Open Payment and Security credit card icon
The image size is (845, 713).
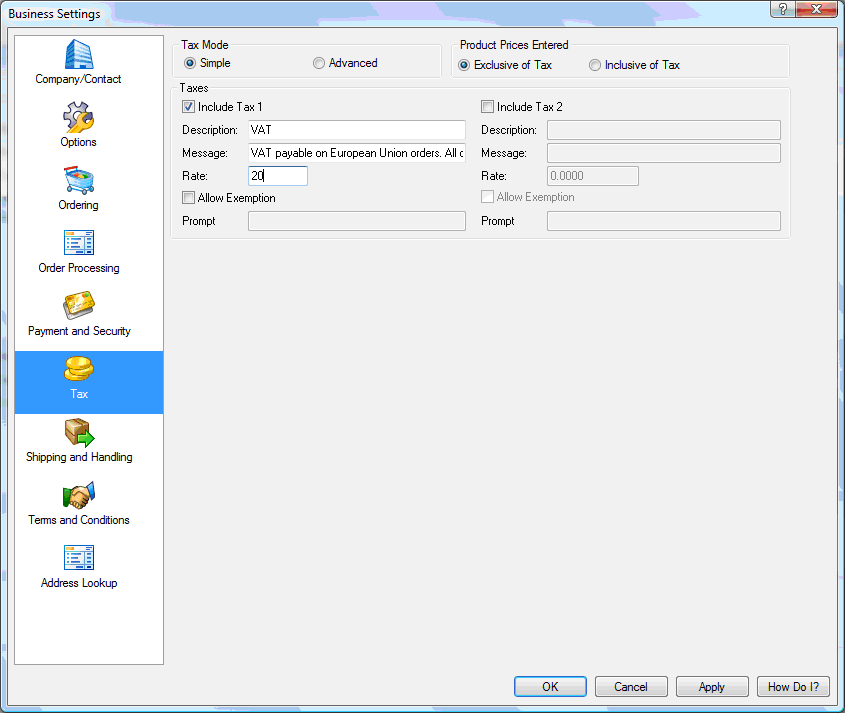(x=78, y=306)
